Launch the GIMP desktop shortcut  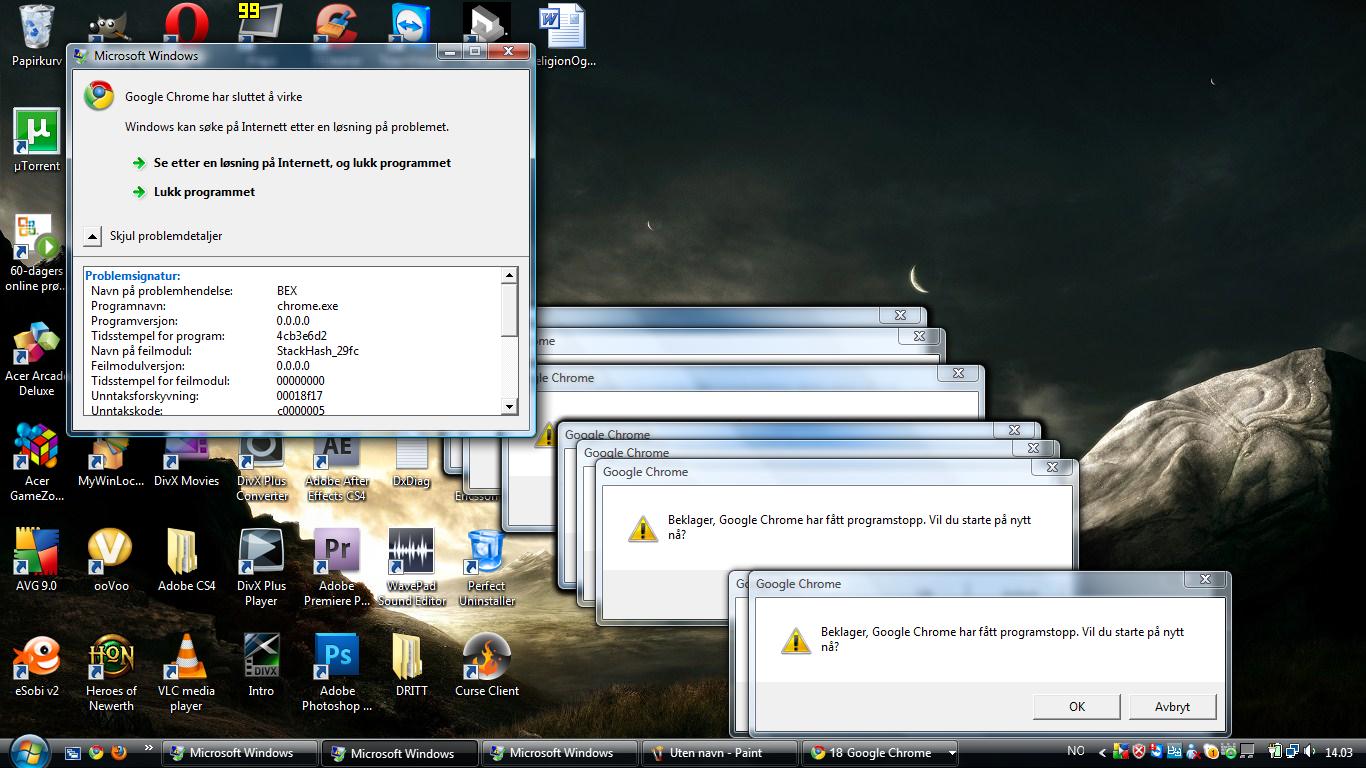coord(111,28)
